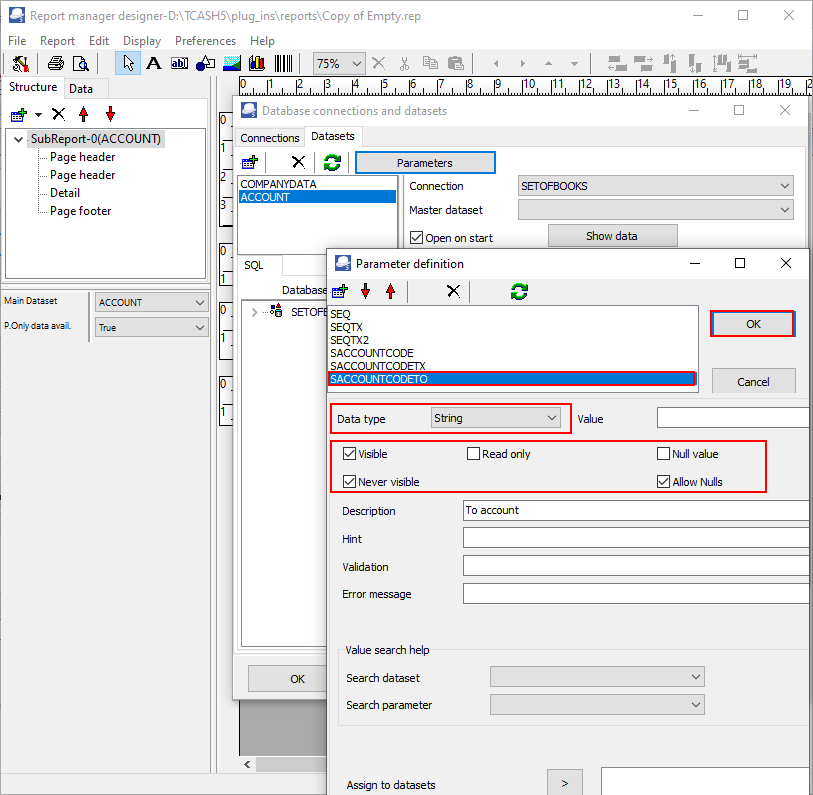Move parameter down with red arrow
The image size is (813, 795).
click(366, 291)
